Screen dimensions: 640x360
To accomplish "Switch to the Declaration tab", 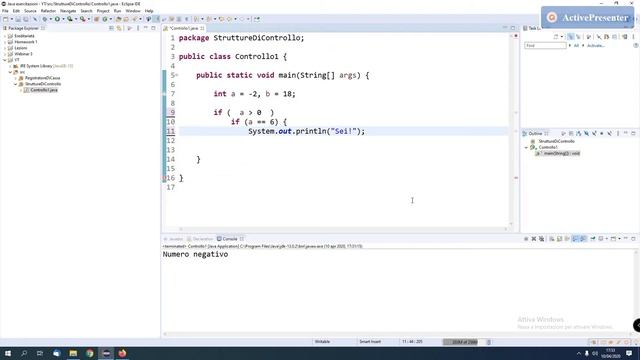I will 200,239.
